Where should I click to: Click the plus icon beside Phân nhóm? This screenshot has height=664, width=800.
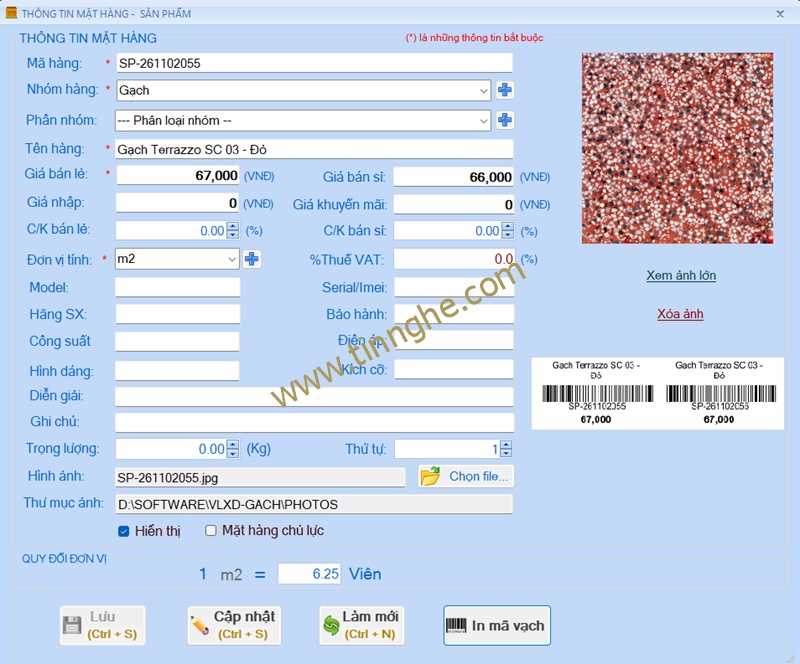505,121
